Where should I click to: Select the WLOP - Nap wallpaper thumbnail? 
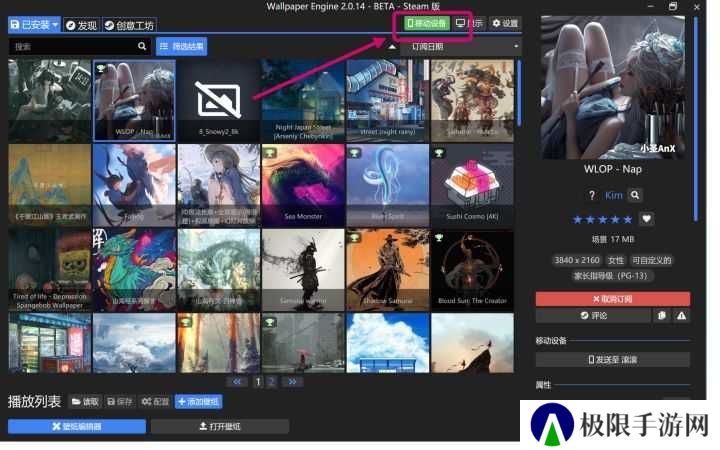click(x=134, y=101)
